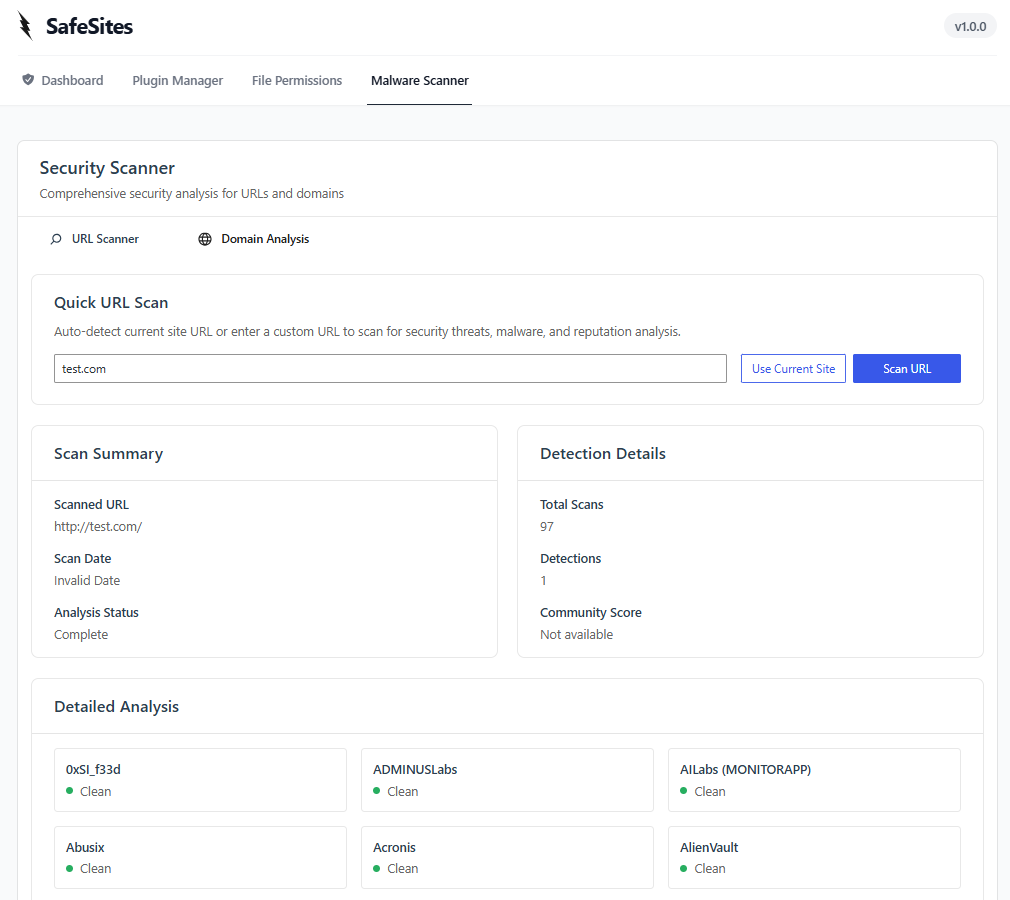Screen dimensions: 1010x900
Task: Select the AILabs (MONITORAPP) result card
Action: pyautogui.click(x=814, y=779)
